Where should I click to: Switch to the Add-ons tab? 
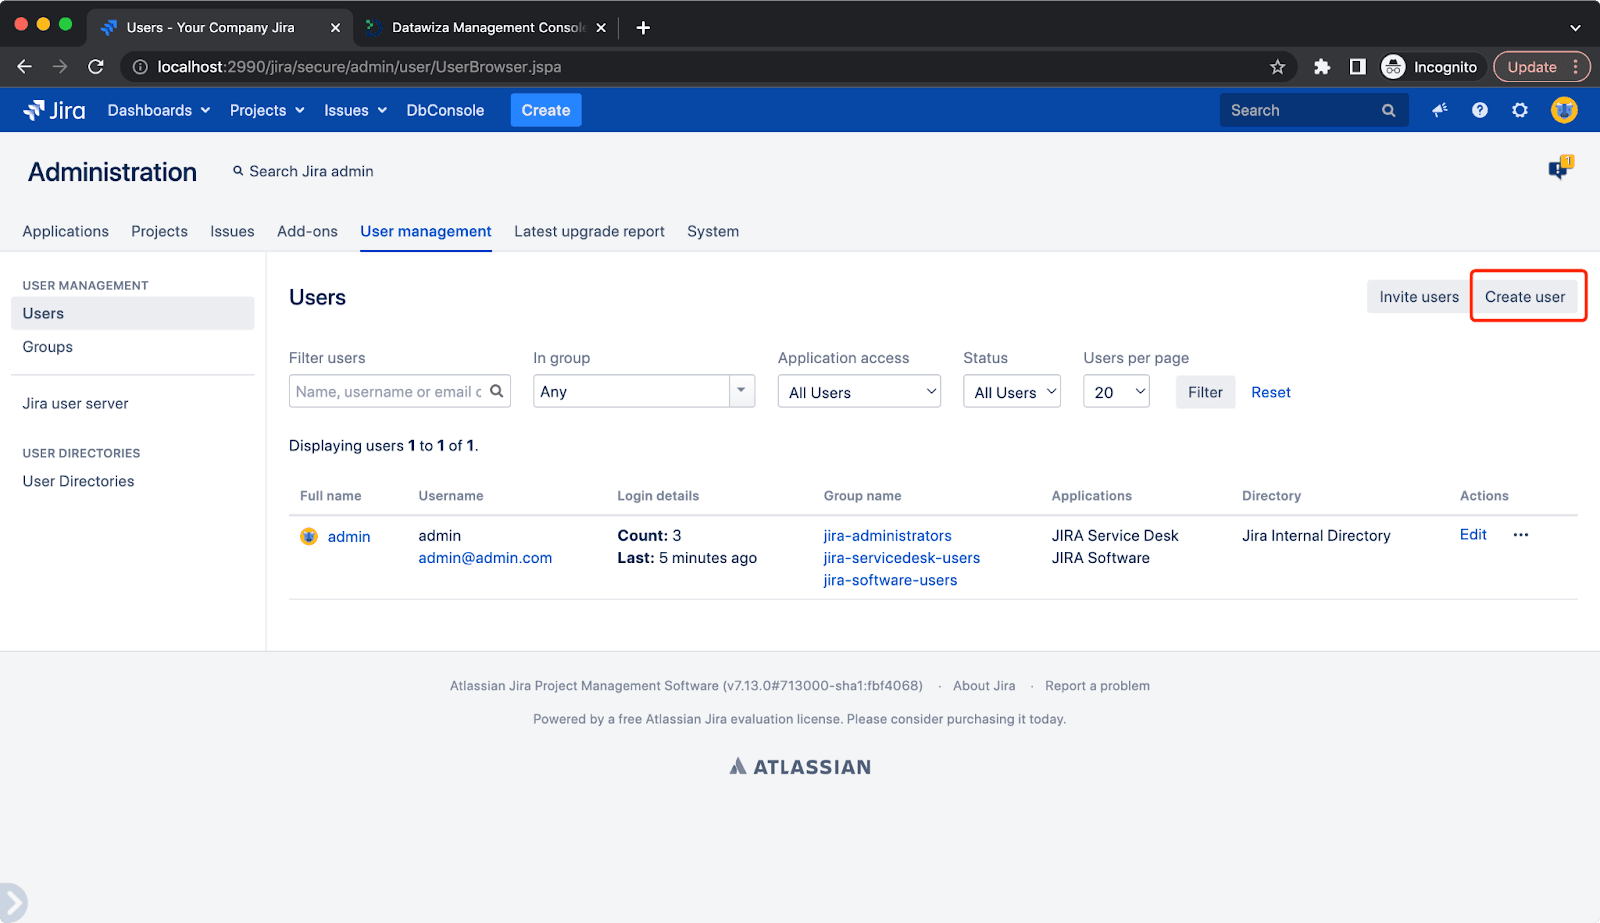click(307, 231)
